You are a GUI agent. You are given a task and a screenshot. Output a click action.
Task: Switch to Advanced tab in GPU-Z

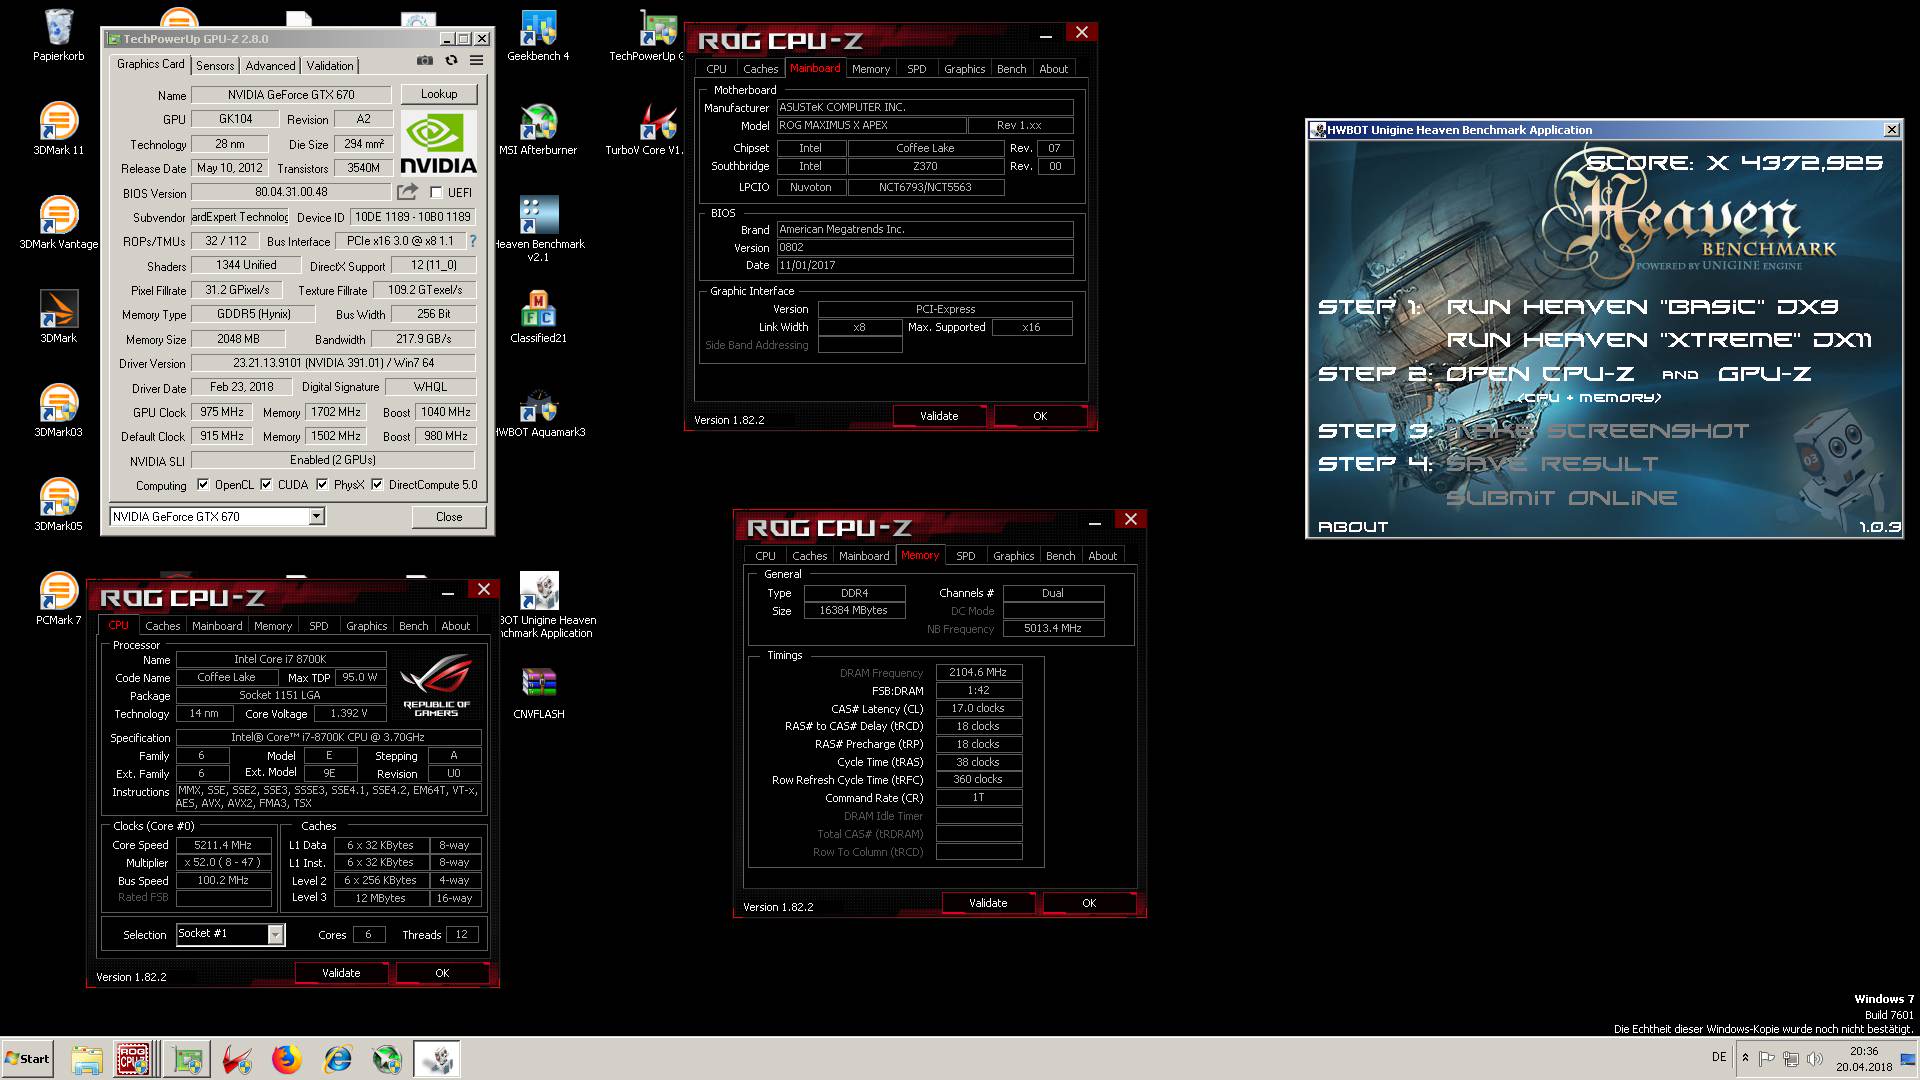point(270,66)
